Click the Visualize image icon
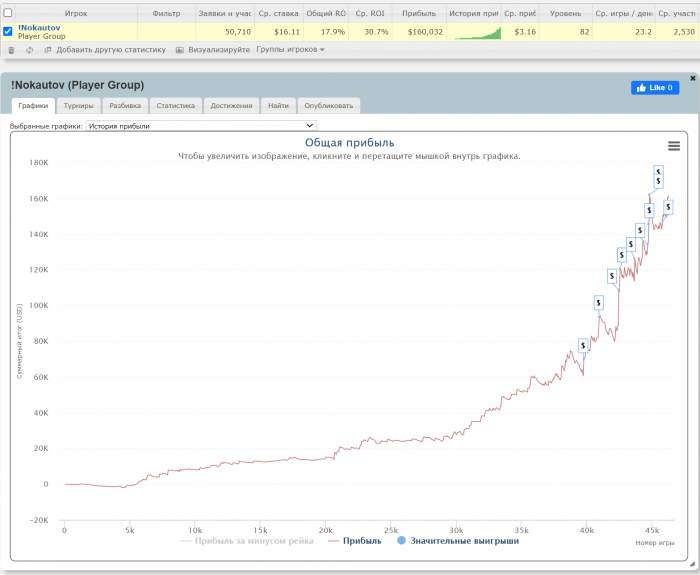Viewport: 700px width, 575px height. tap(179, 49)
